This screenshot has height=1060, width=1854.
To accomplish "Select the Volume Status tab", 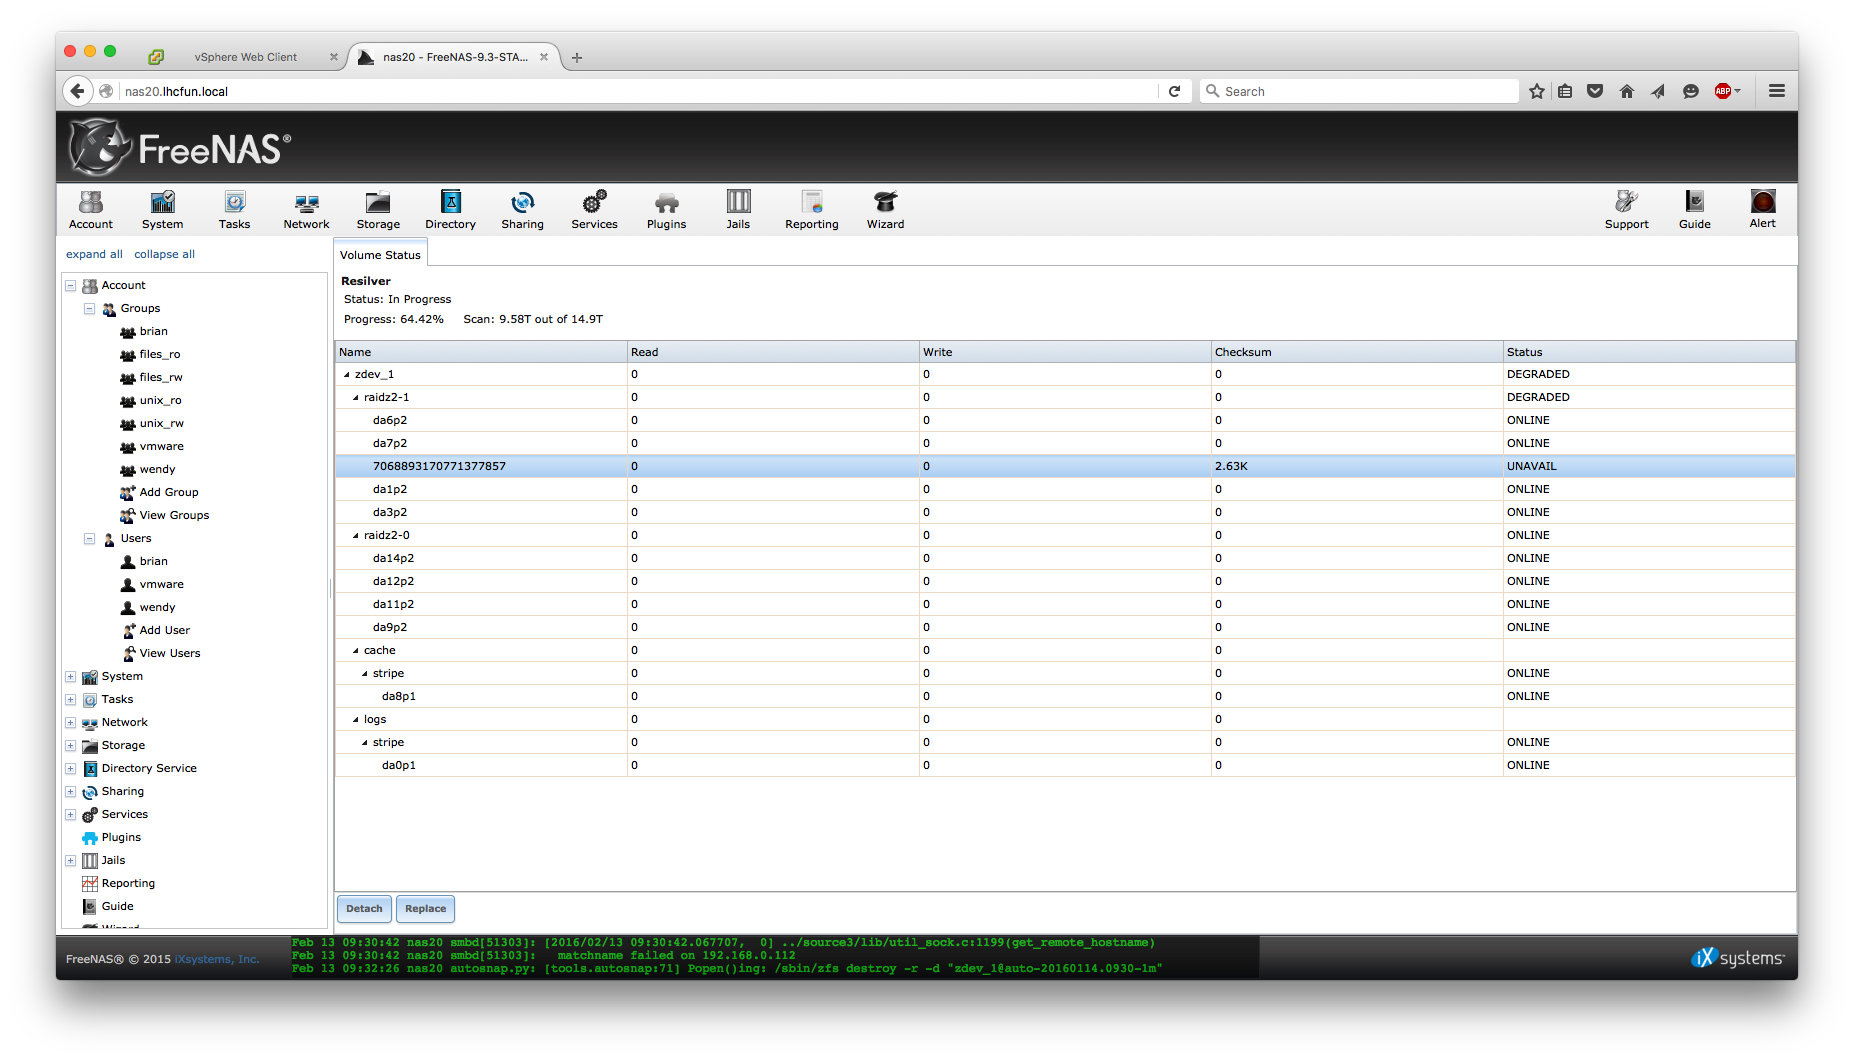I will click(x=380, y=255).
